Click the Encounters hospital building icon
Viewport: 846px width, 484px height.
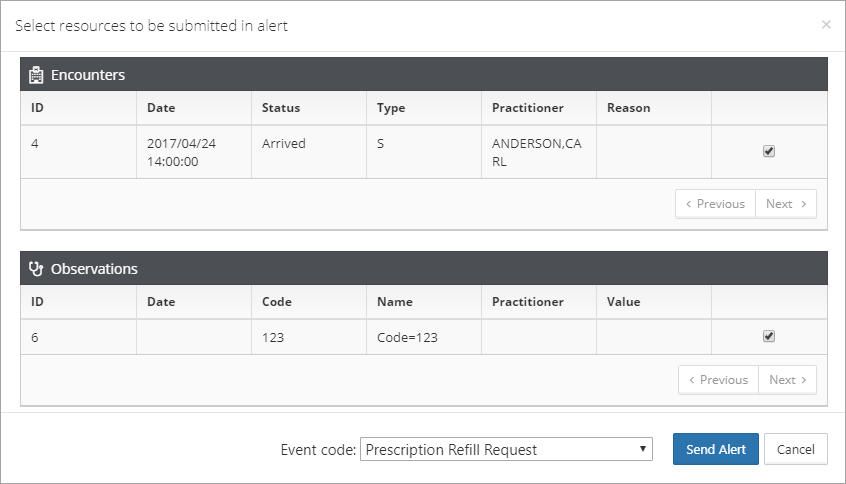36,75
